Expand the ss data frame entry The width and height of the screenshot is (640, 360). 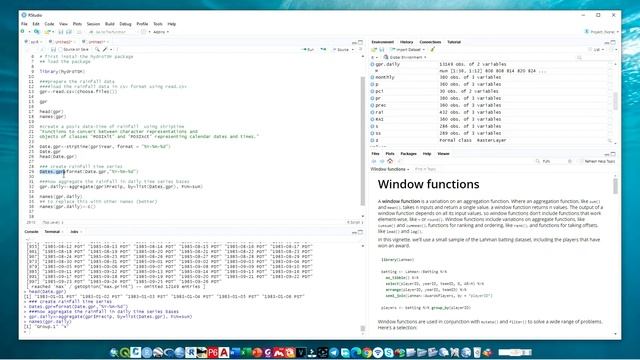pos(372,133)
